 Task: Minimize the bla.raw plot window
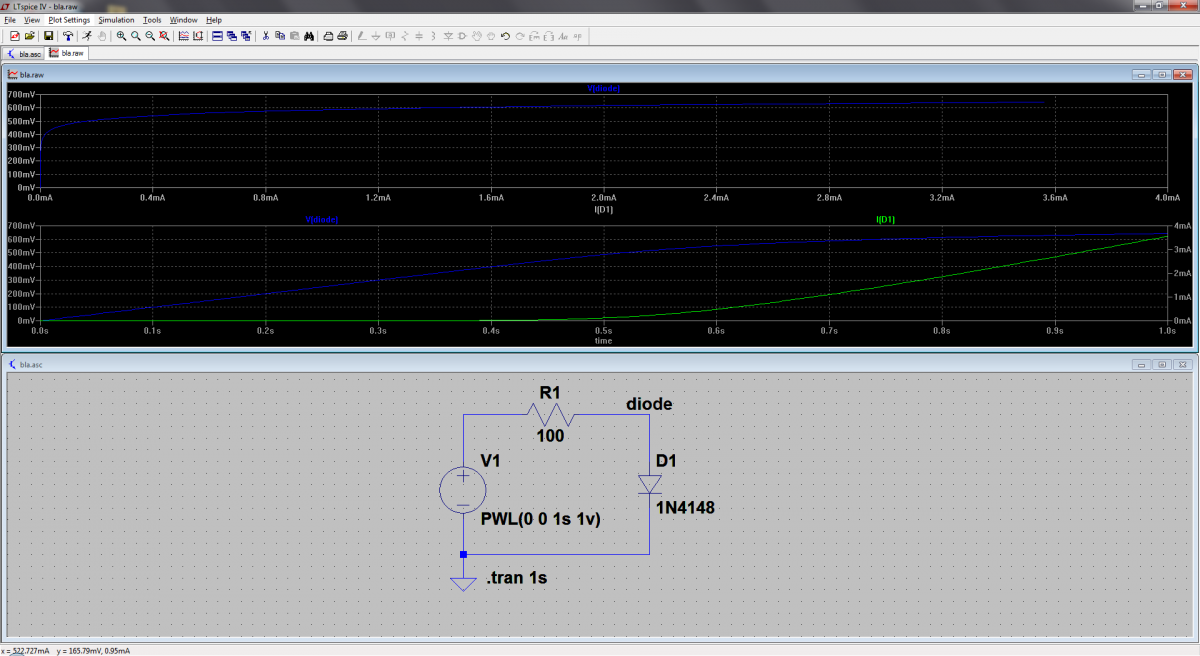(1144, 75)
